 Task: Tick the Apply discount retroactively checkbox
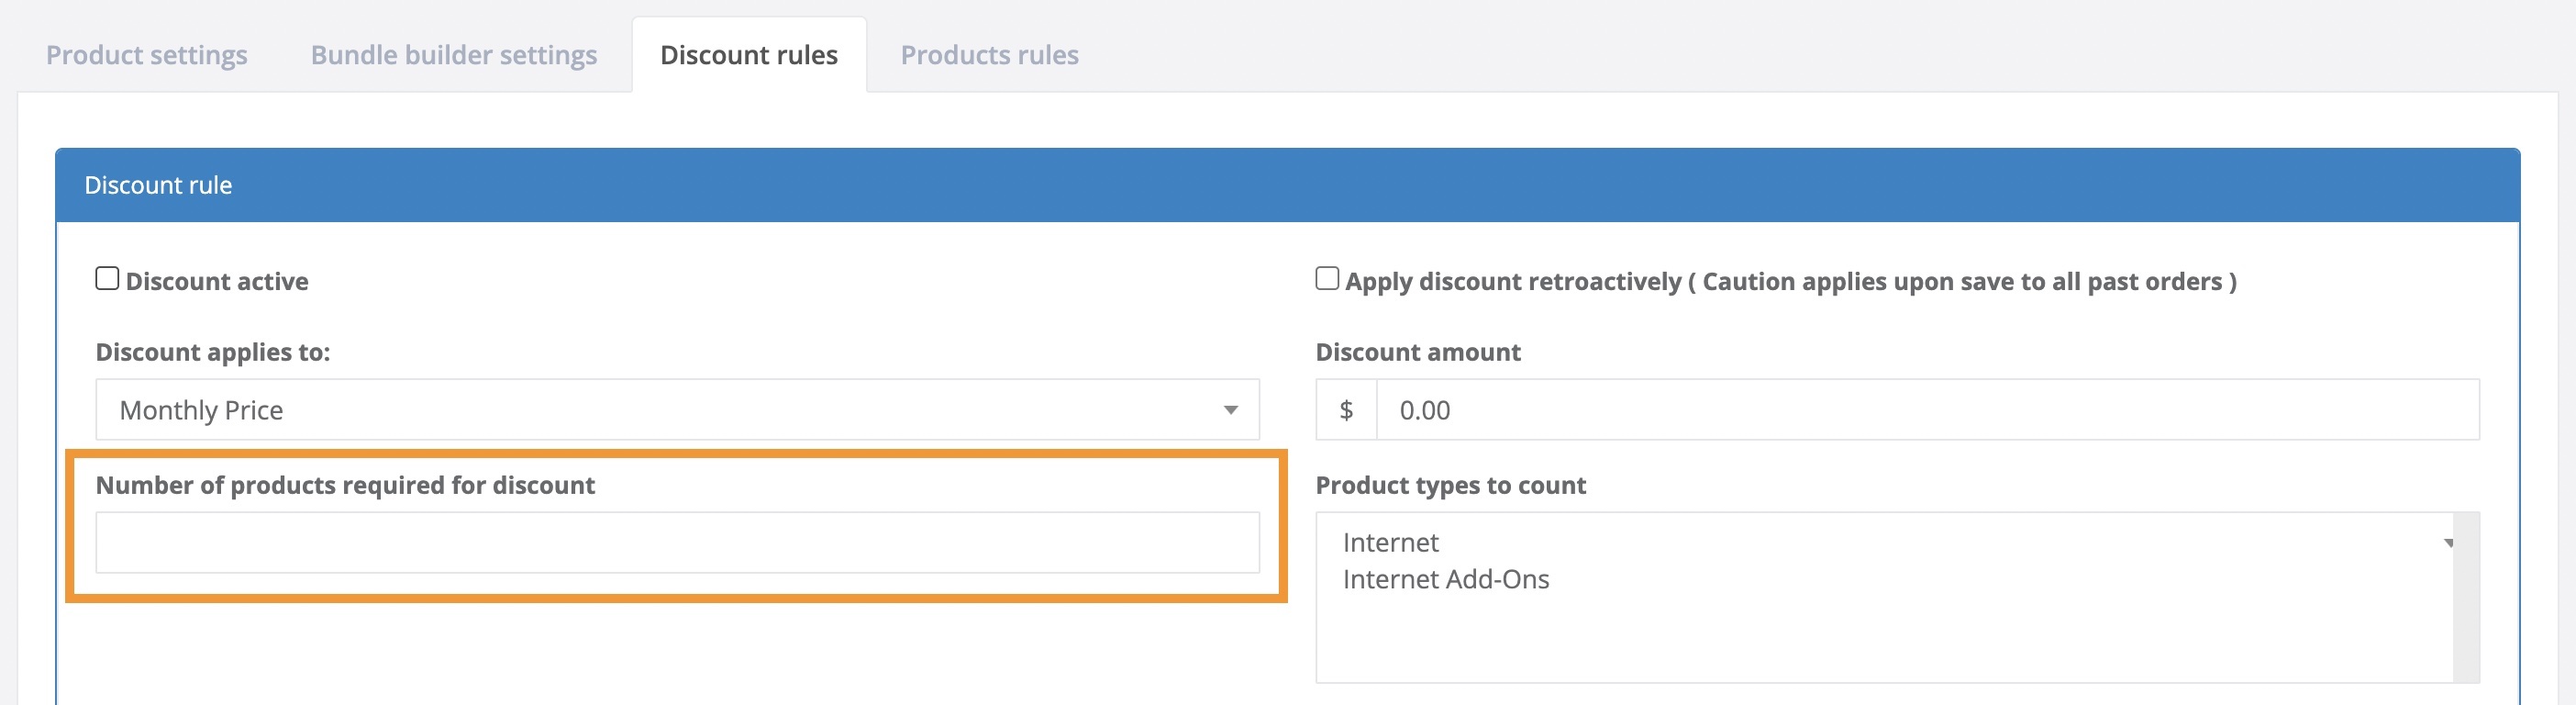(1326, 279)
